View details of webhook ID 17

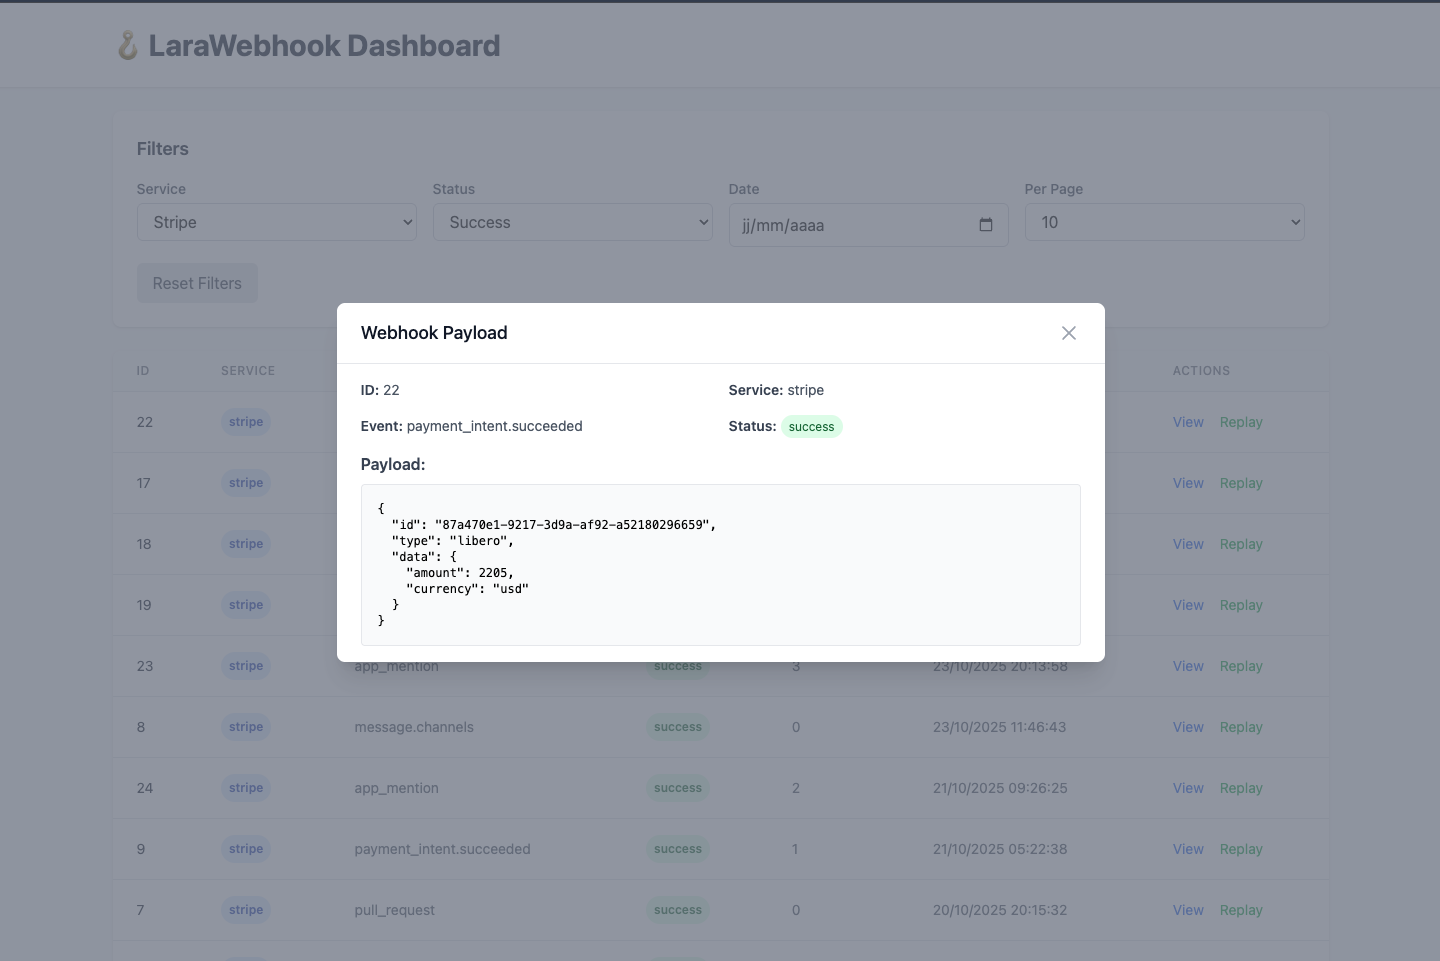pos(1188,483)
